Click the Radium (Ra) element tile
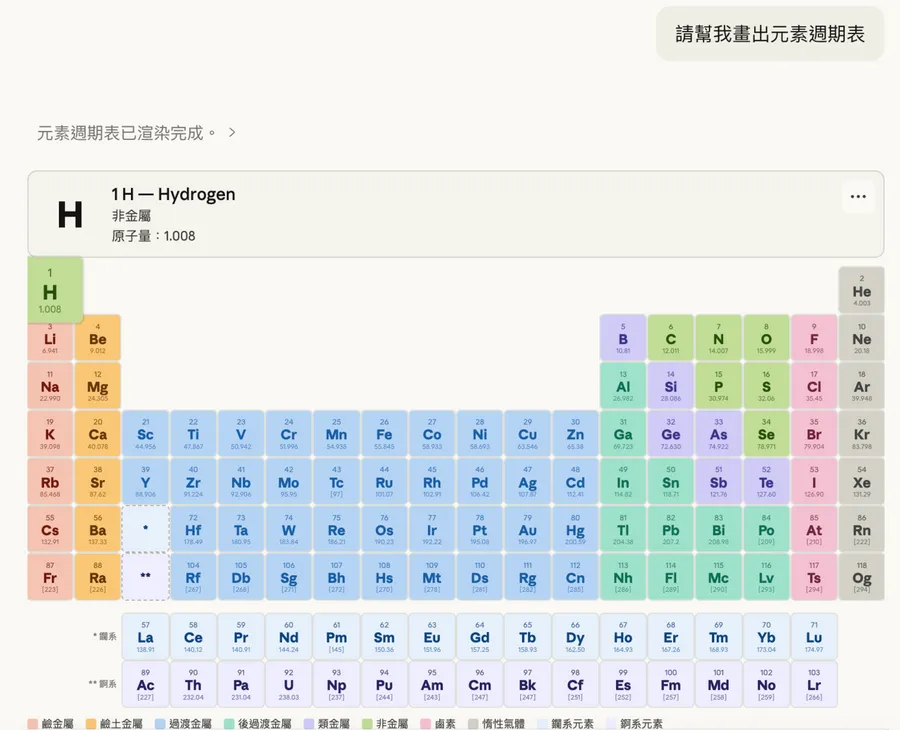The image size is (900, 730). pos(97,578)
